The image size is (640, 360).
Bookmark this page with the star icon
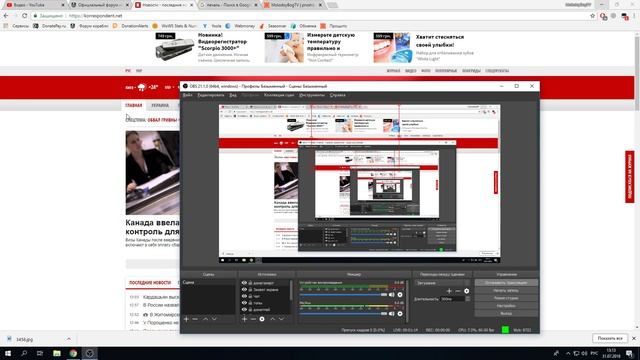coord(593,16)
